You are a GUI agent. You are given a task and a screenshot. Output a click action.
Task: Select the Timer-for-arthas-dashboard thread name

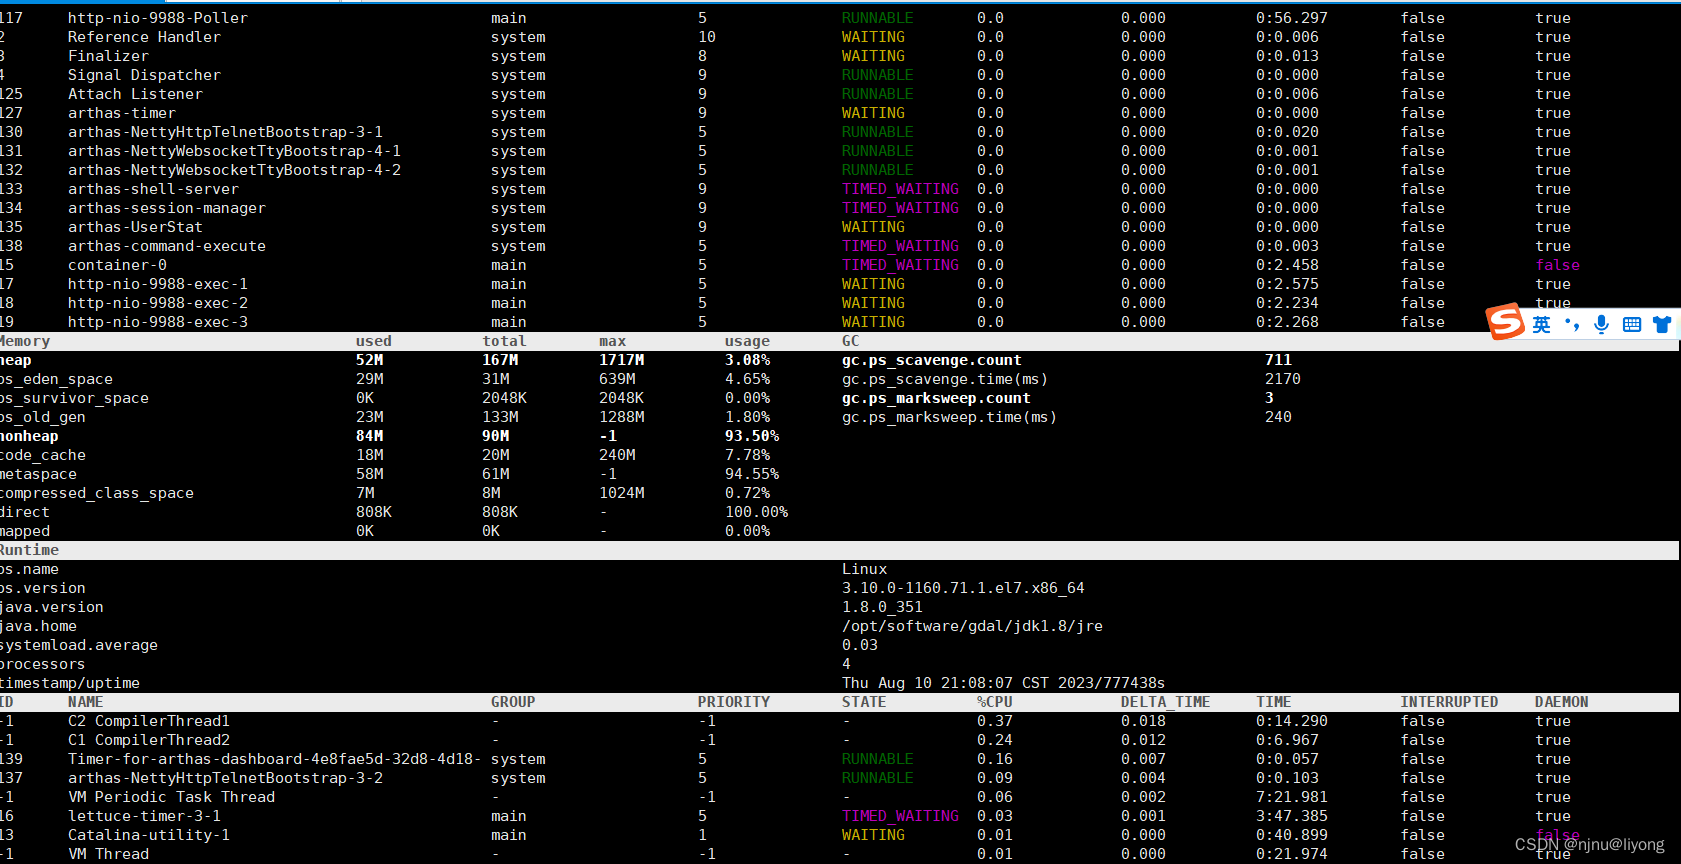pos(275,759)
